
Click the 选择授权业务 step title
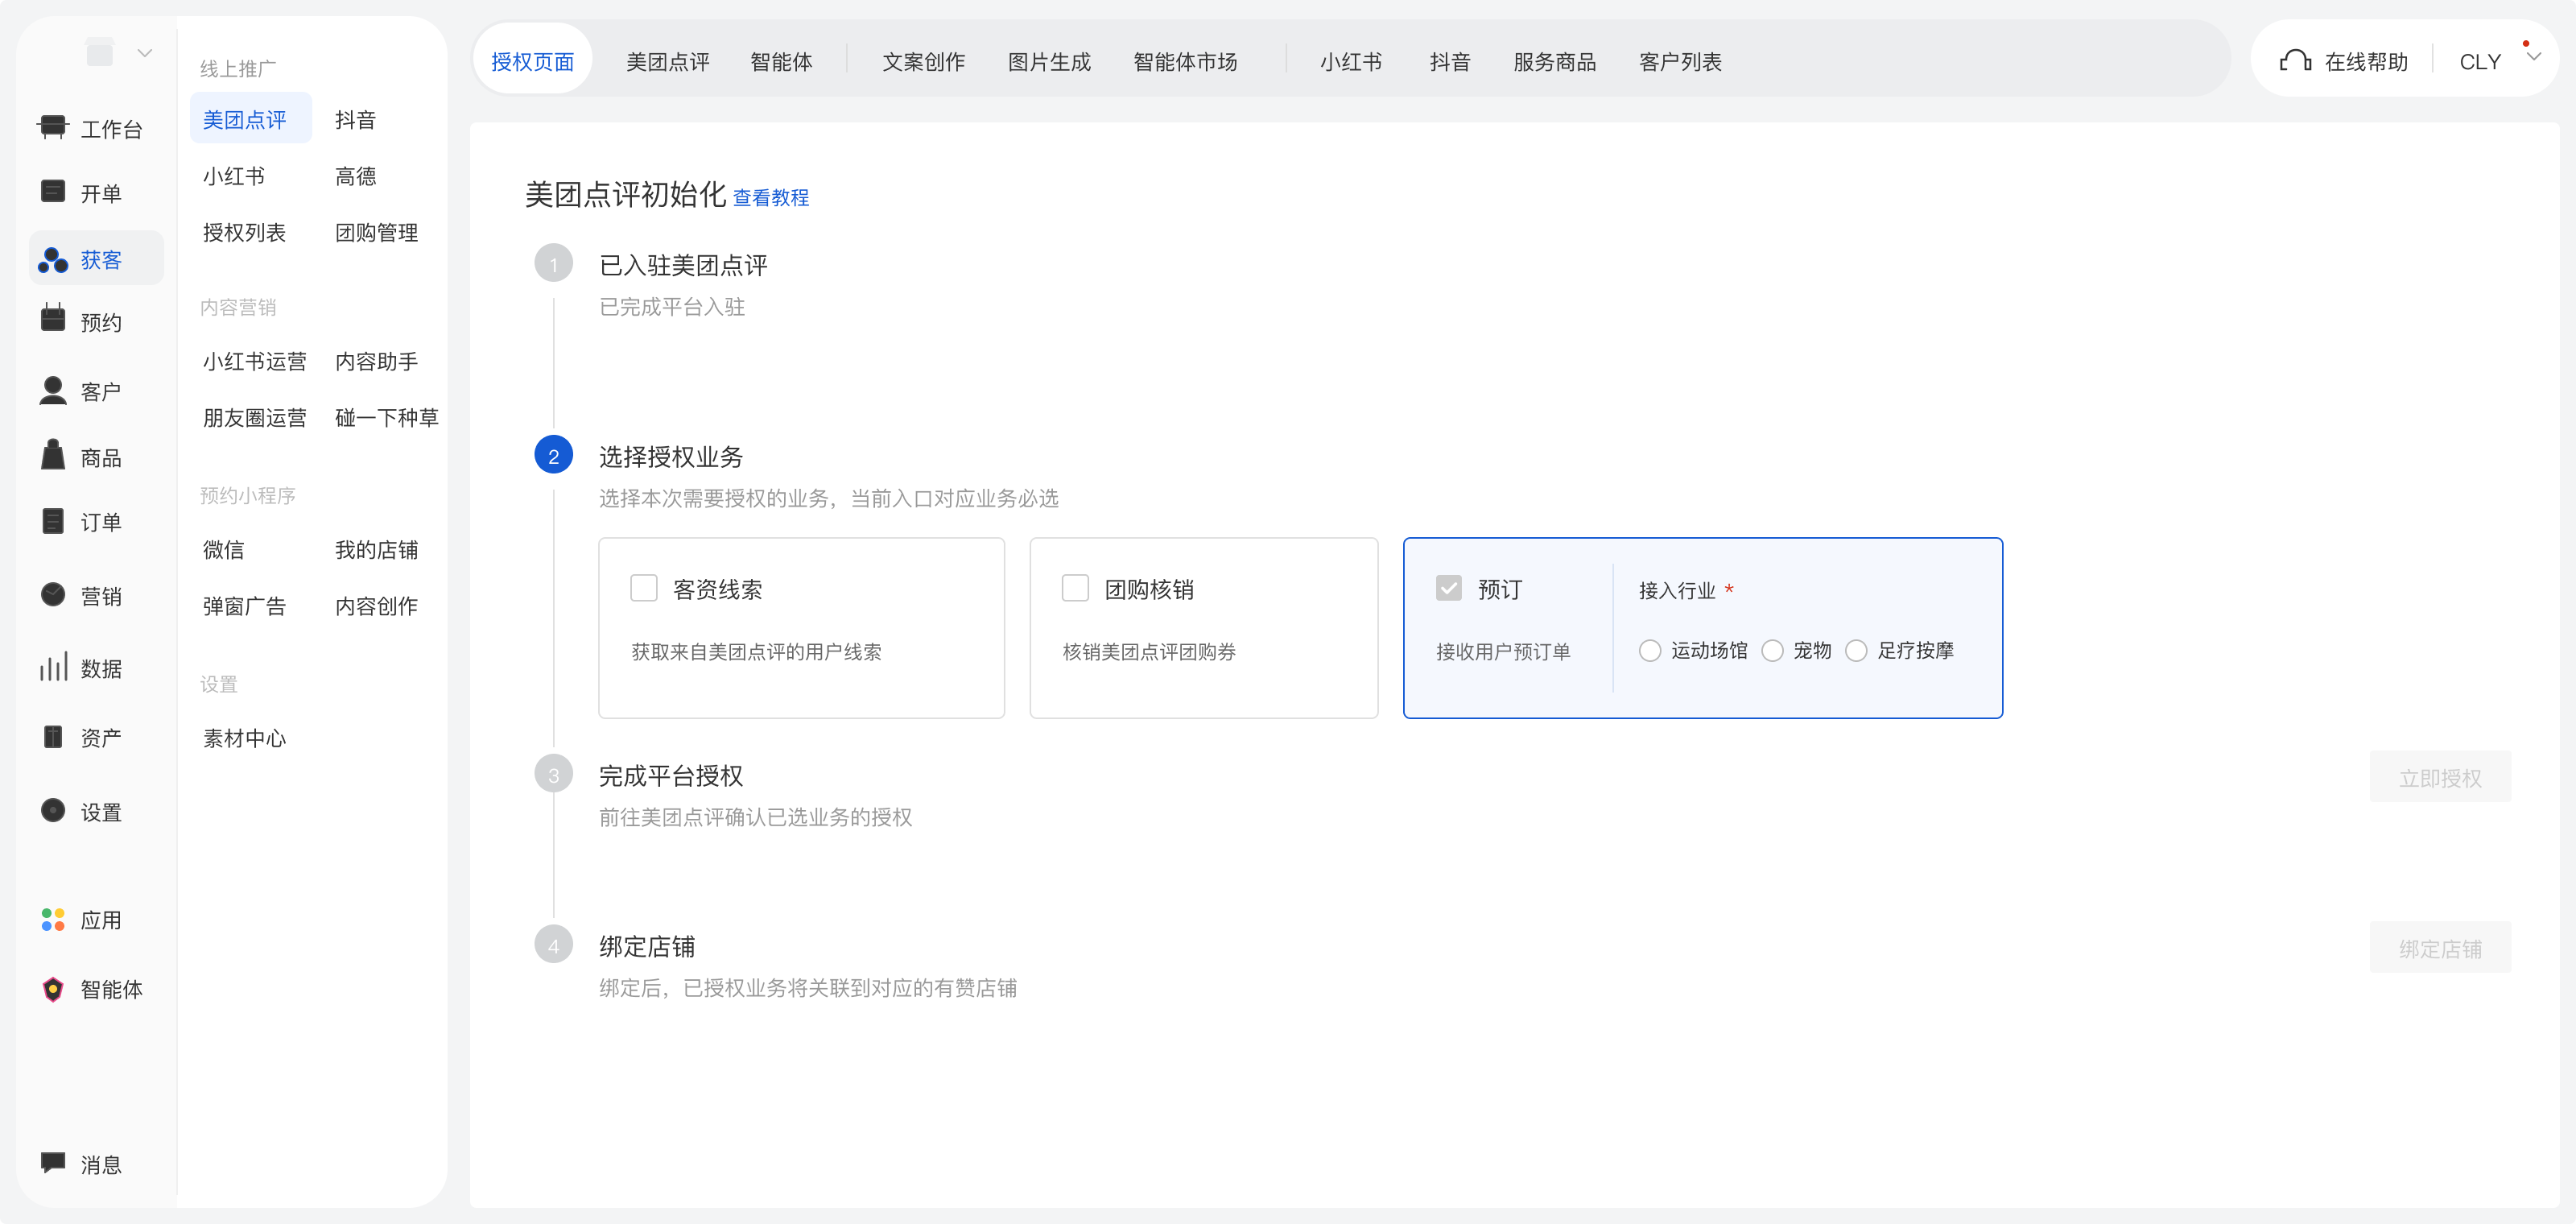point(671,457)
